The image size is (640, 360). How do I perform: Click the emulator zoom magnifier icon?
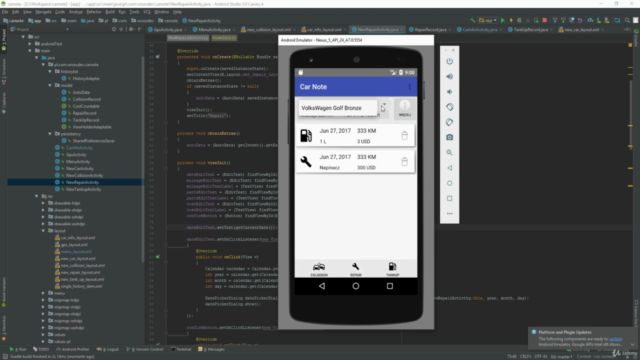pyautogui.click(x=449, y=153)
